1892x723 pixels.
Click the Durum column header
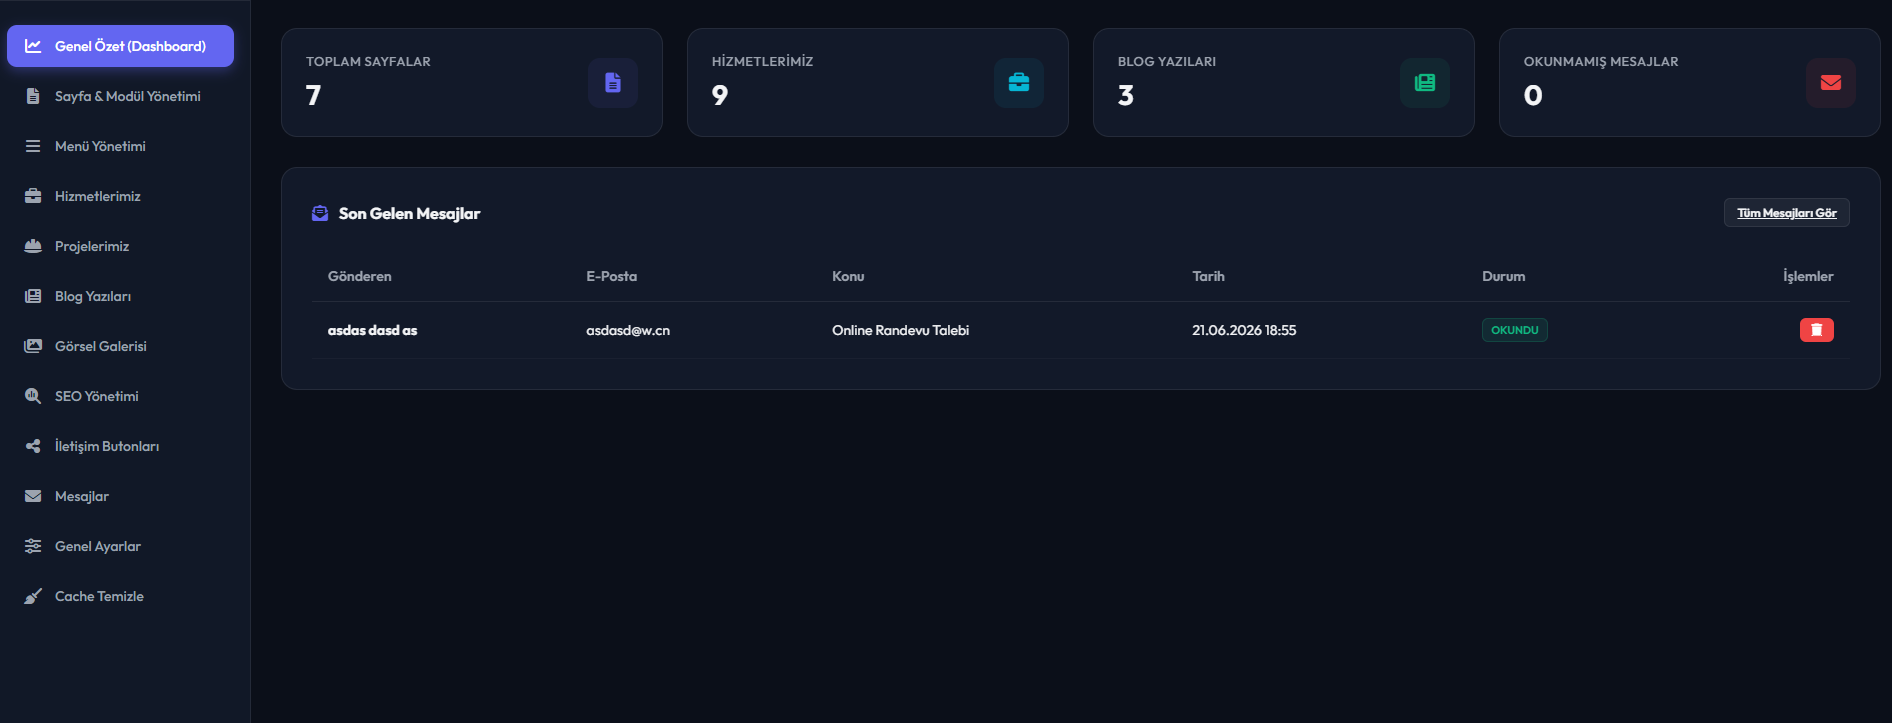1504,276
